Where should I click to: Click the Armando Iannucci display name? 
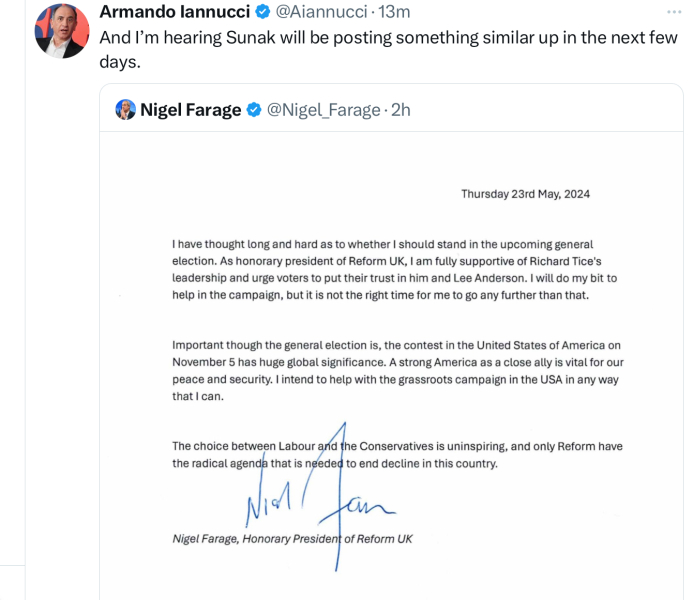174,12
